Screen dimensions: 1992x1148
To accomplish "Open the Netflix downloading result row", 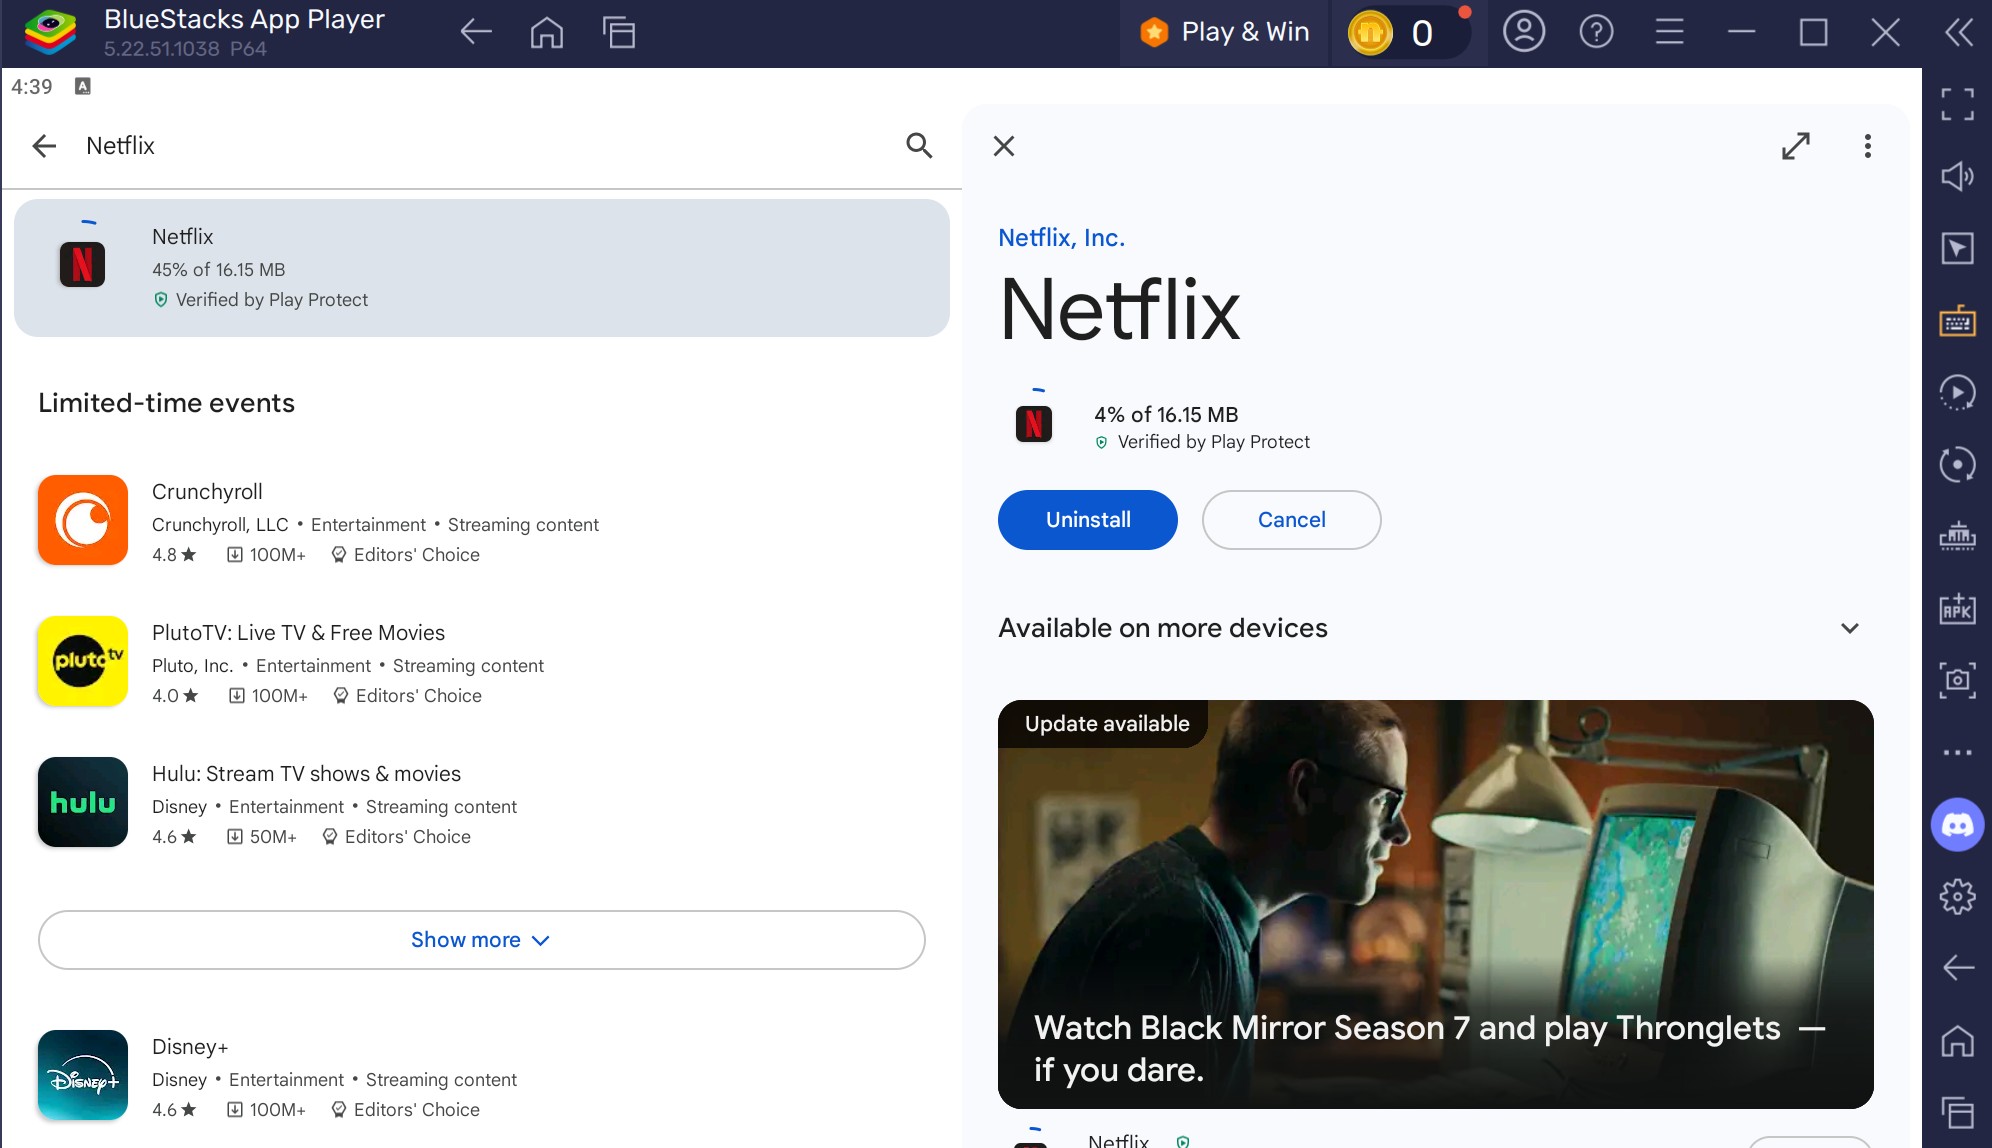I will 481,268.
